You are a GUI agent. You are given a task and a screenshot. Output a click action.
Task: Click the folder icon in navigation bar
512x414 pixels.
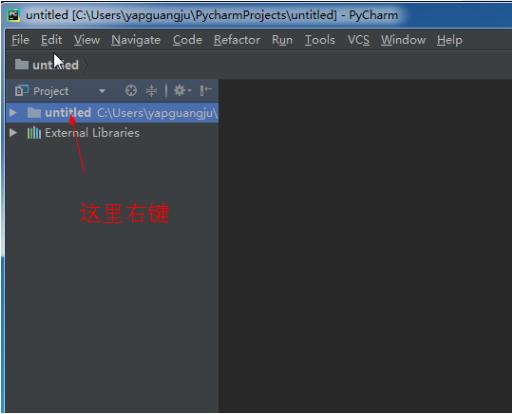point(22,64)
